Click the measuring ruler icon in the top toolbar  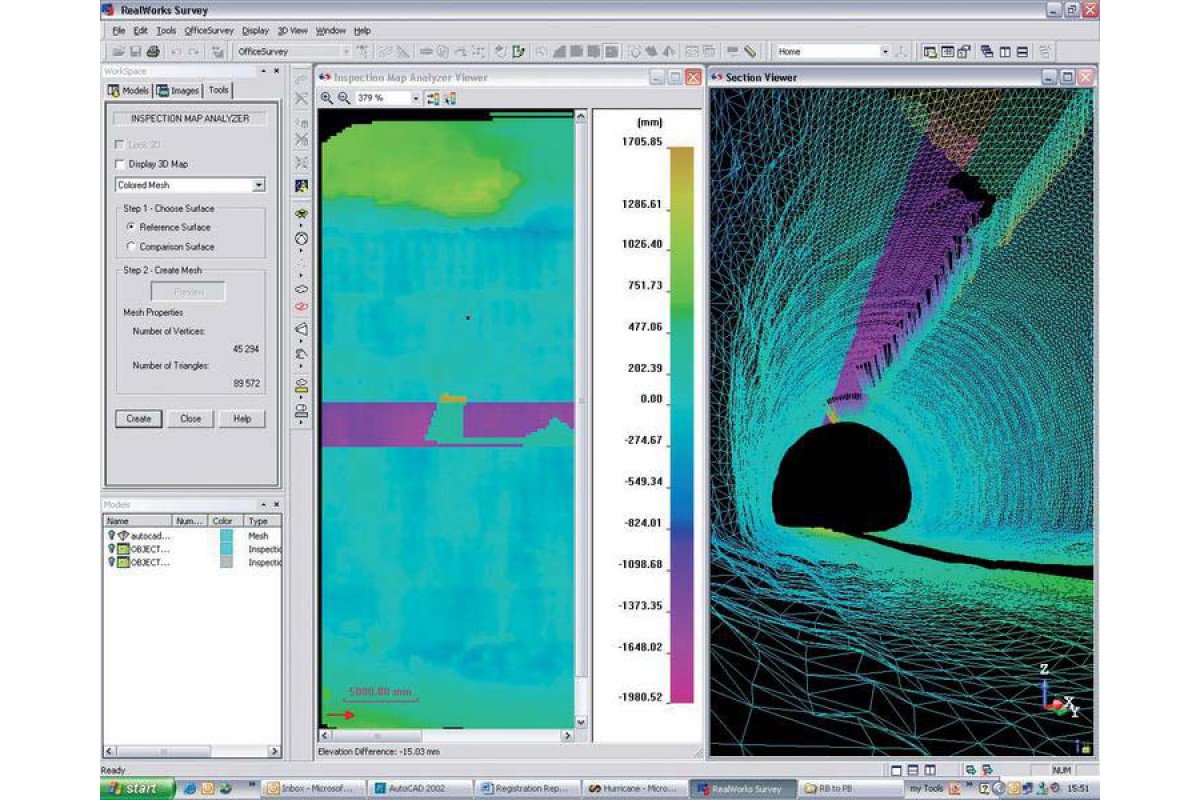(751, 51)
